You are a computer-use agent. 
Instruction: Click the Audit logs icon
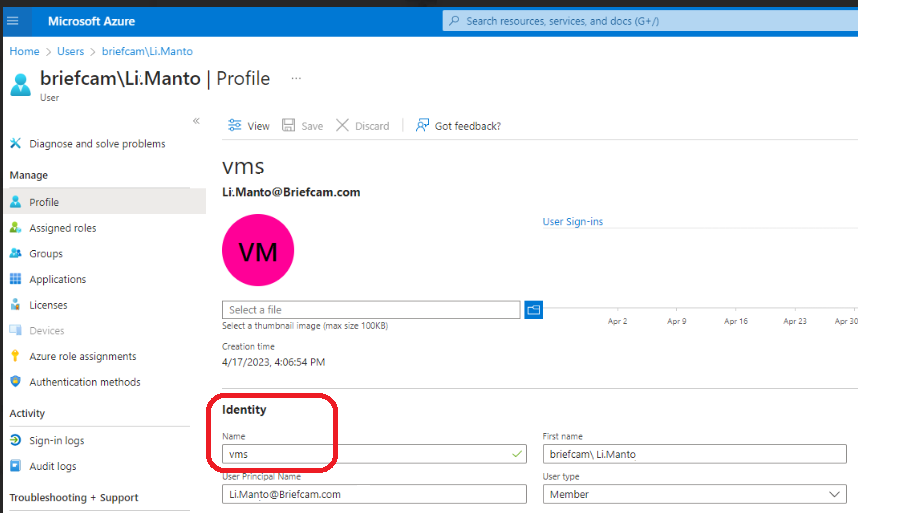[x=16, y=466]
